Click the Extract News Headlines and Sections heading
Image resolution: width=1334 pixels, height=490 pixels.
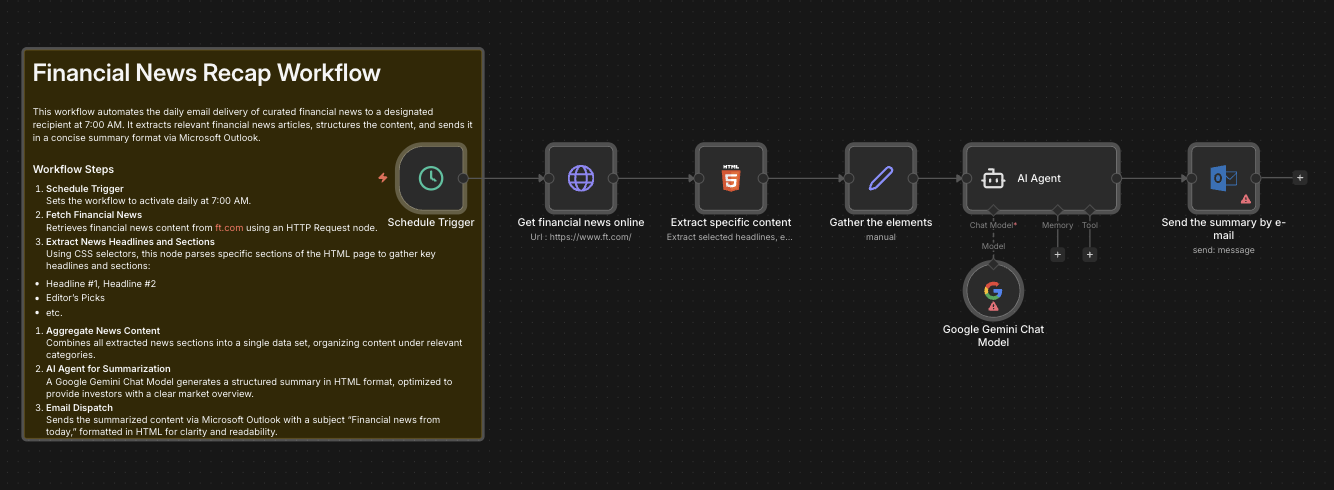[x=130, y=242]
